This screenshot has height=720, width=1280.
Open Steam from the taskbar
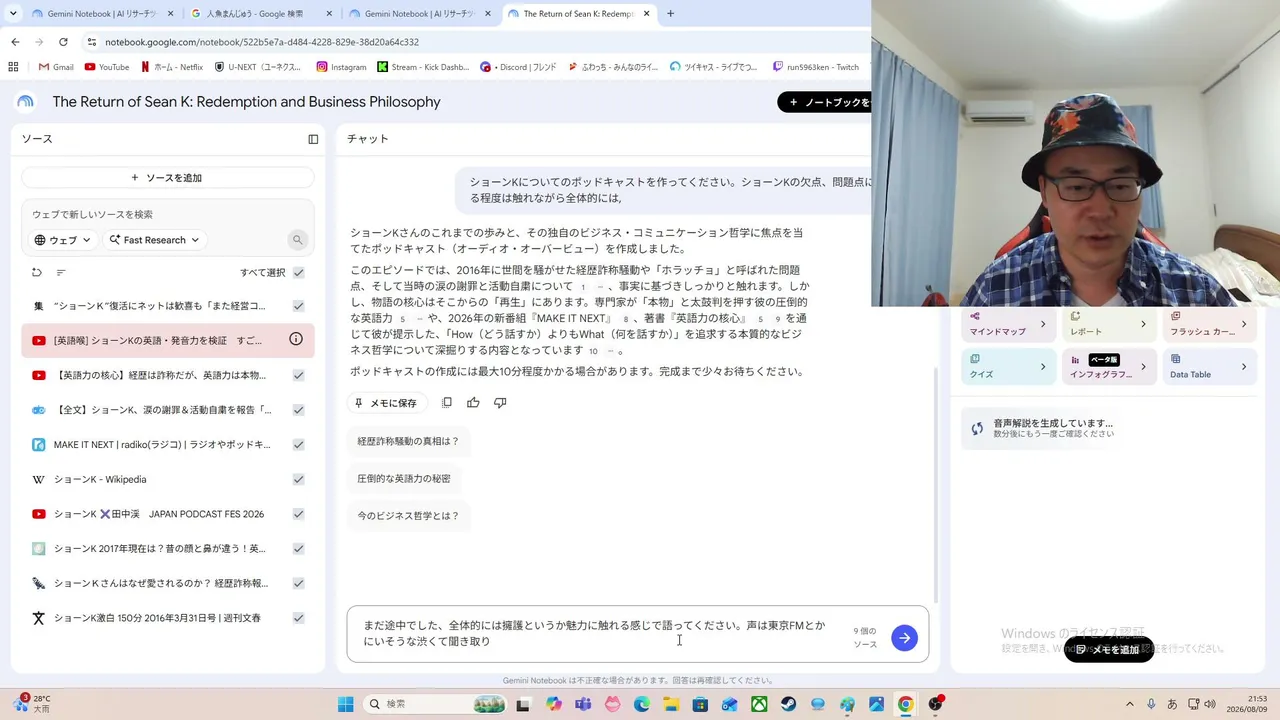[789, 704]
